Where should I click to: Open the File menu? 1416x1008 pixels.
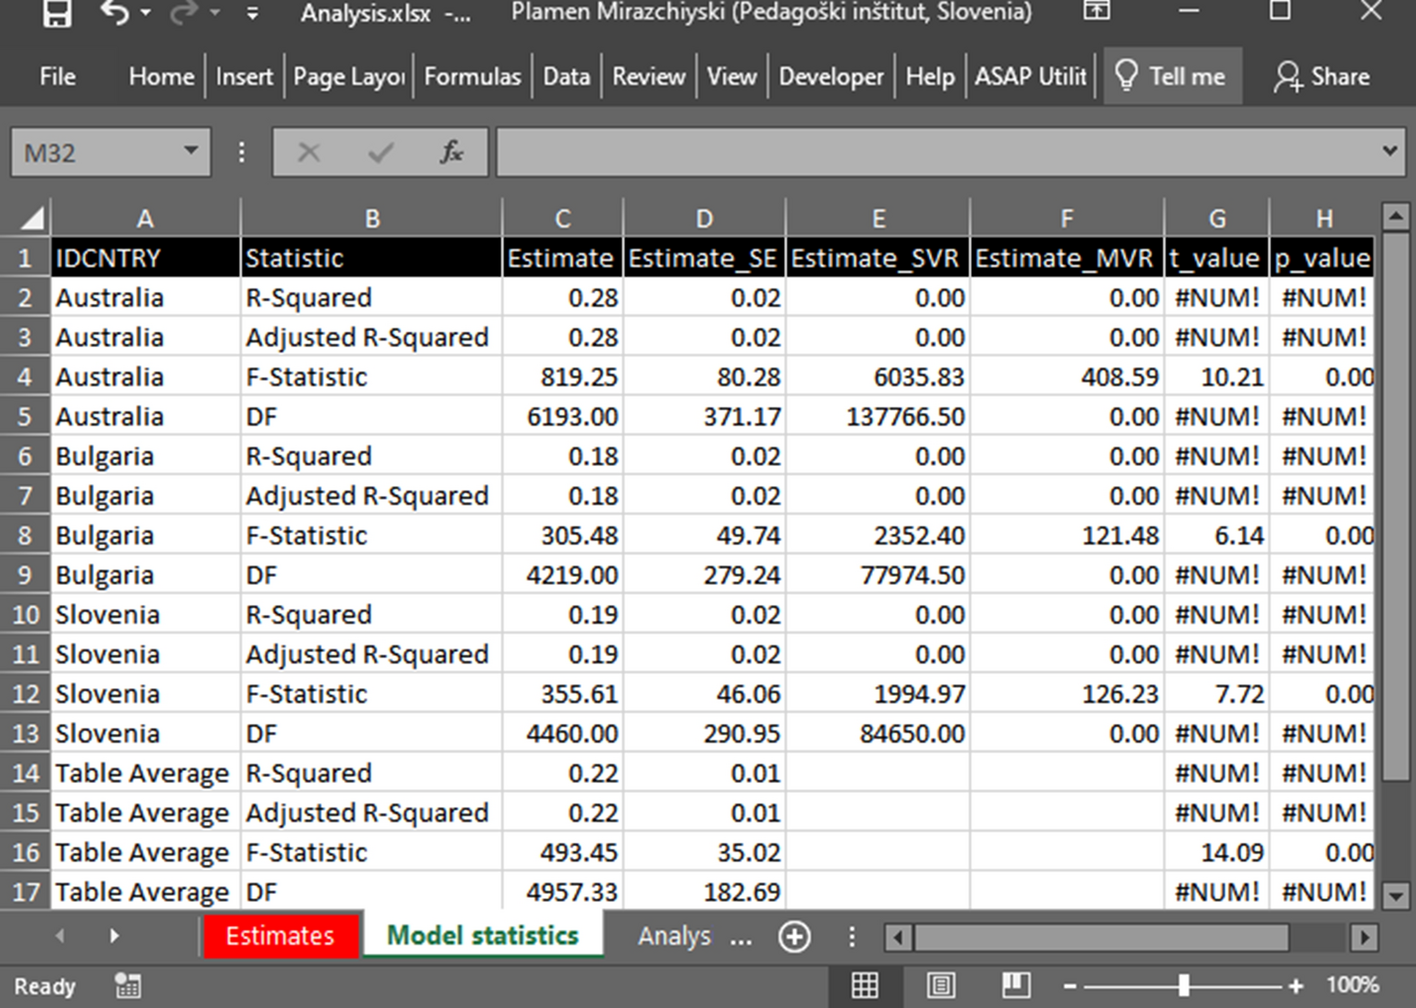[57, 77]
